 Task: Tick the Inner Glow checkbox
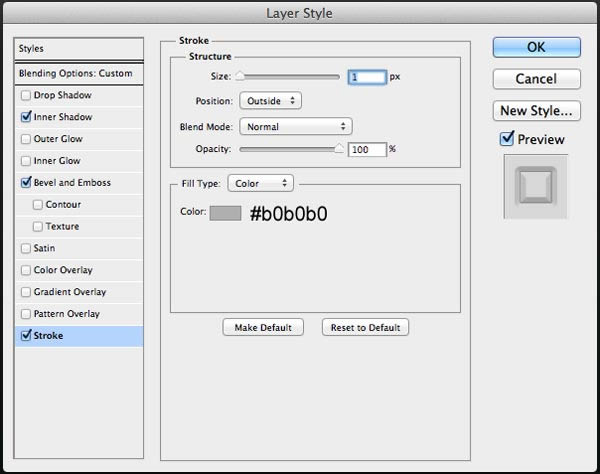[x=26, y=161]
